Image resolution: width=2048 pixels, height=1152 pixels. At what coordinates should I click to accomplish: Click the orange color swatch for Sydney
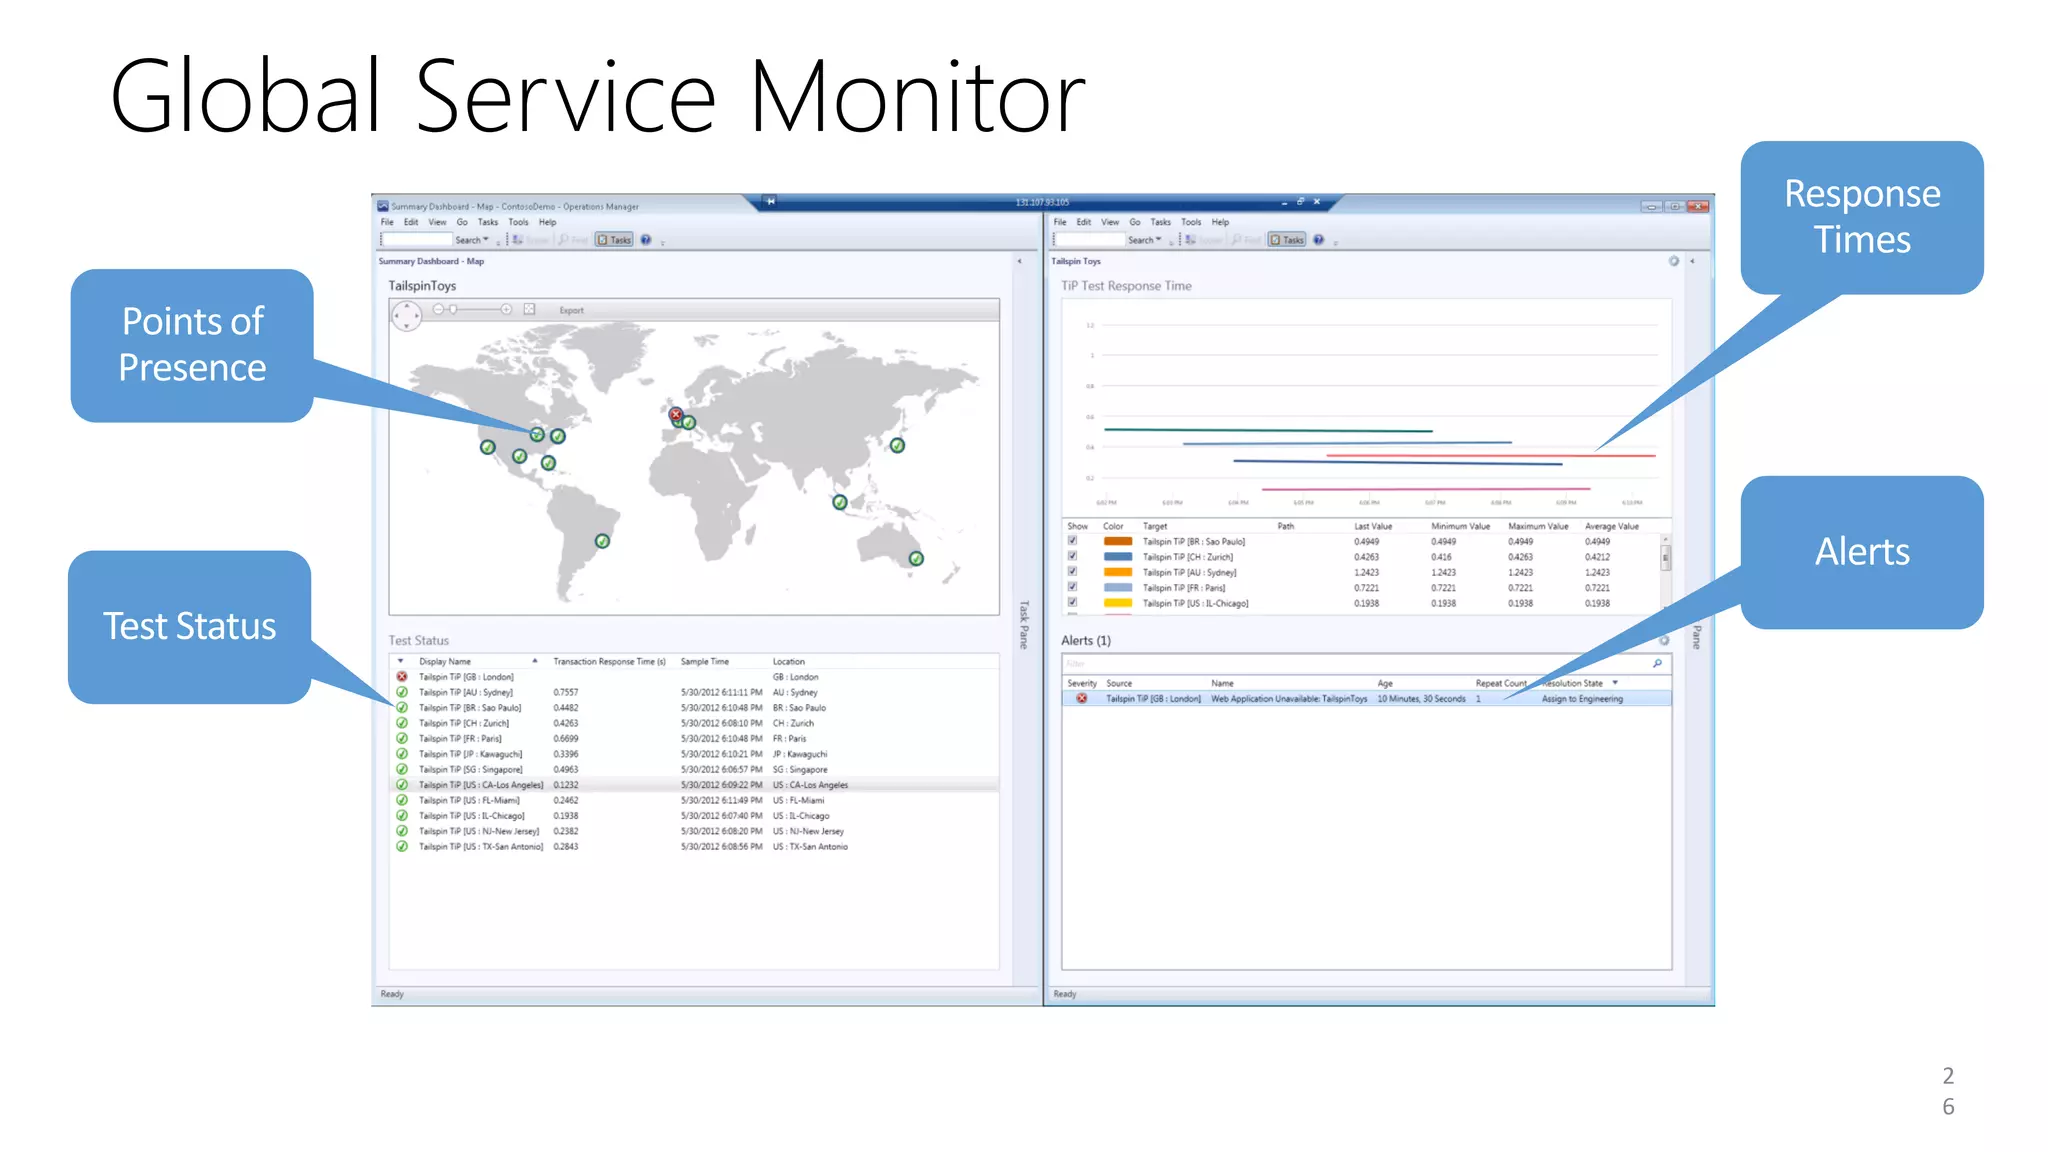tap(1118, 572)
